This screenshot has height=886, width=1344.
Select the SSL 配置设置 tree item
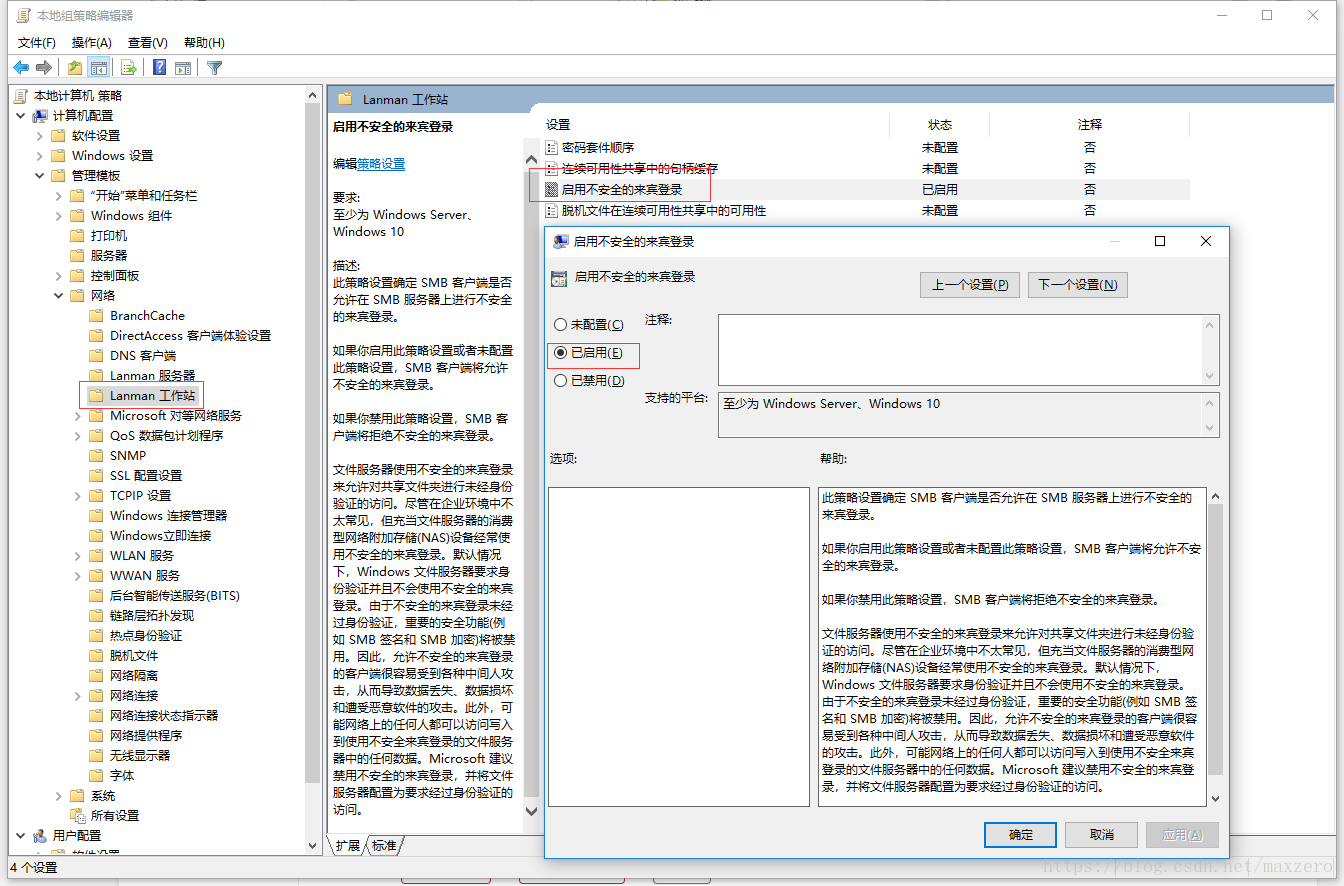(x=146, y=475)
